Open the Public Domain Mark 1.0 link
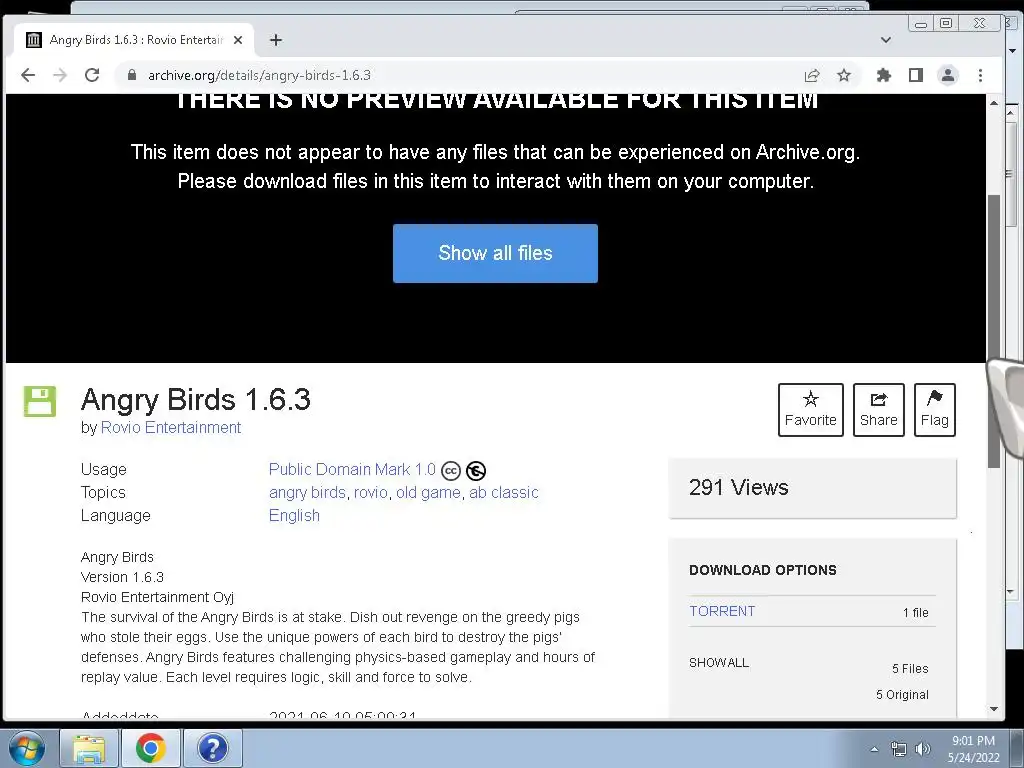Viewport: 1024px width, 768px height. [352, 470]
